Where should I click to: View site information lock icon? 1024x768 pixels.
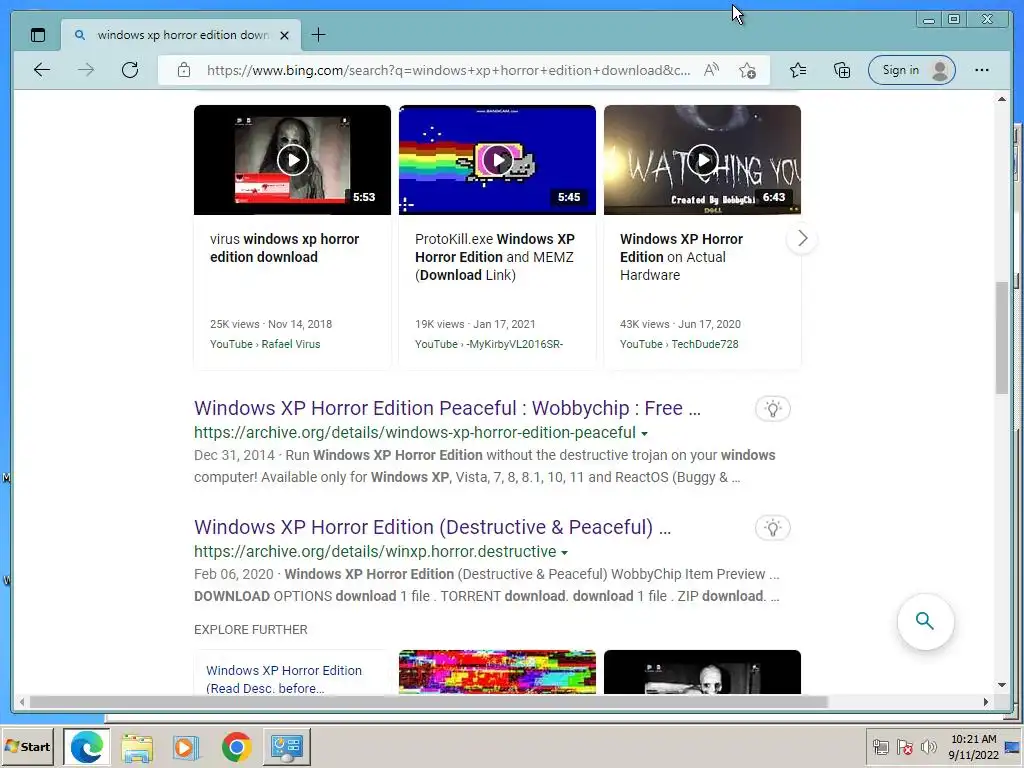click(x=184, y=70)
